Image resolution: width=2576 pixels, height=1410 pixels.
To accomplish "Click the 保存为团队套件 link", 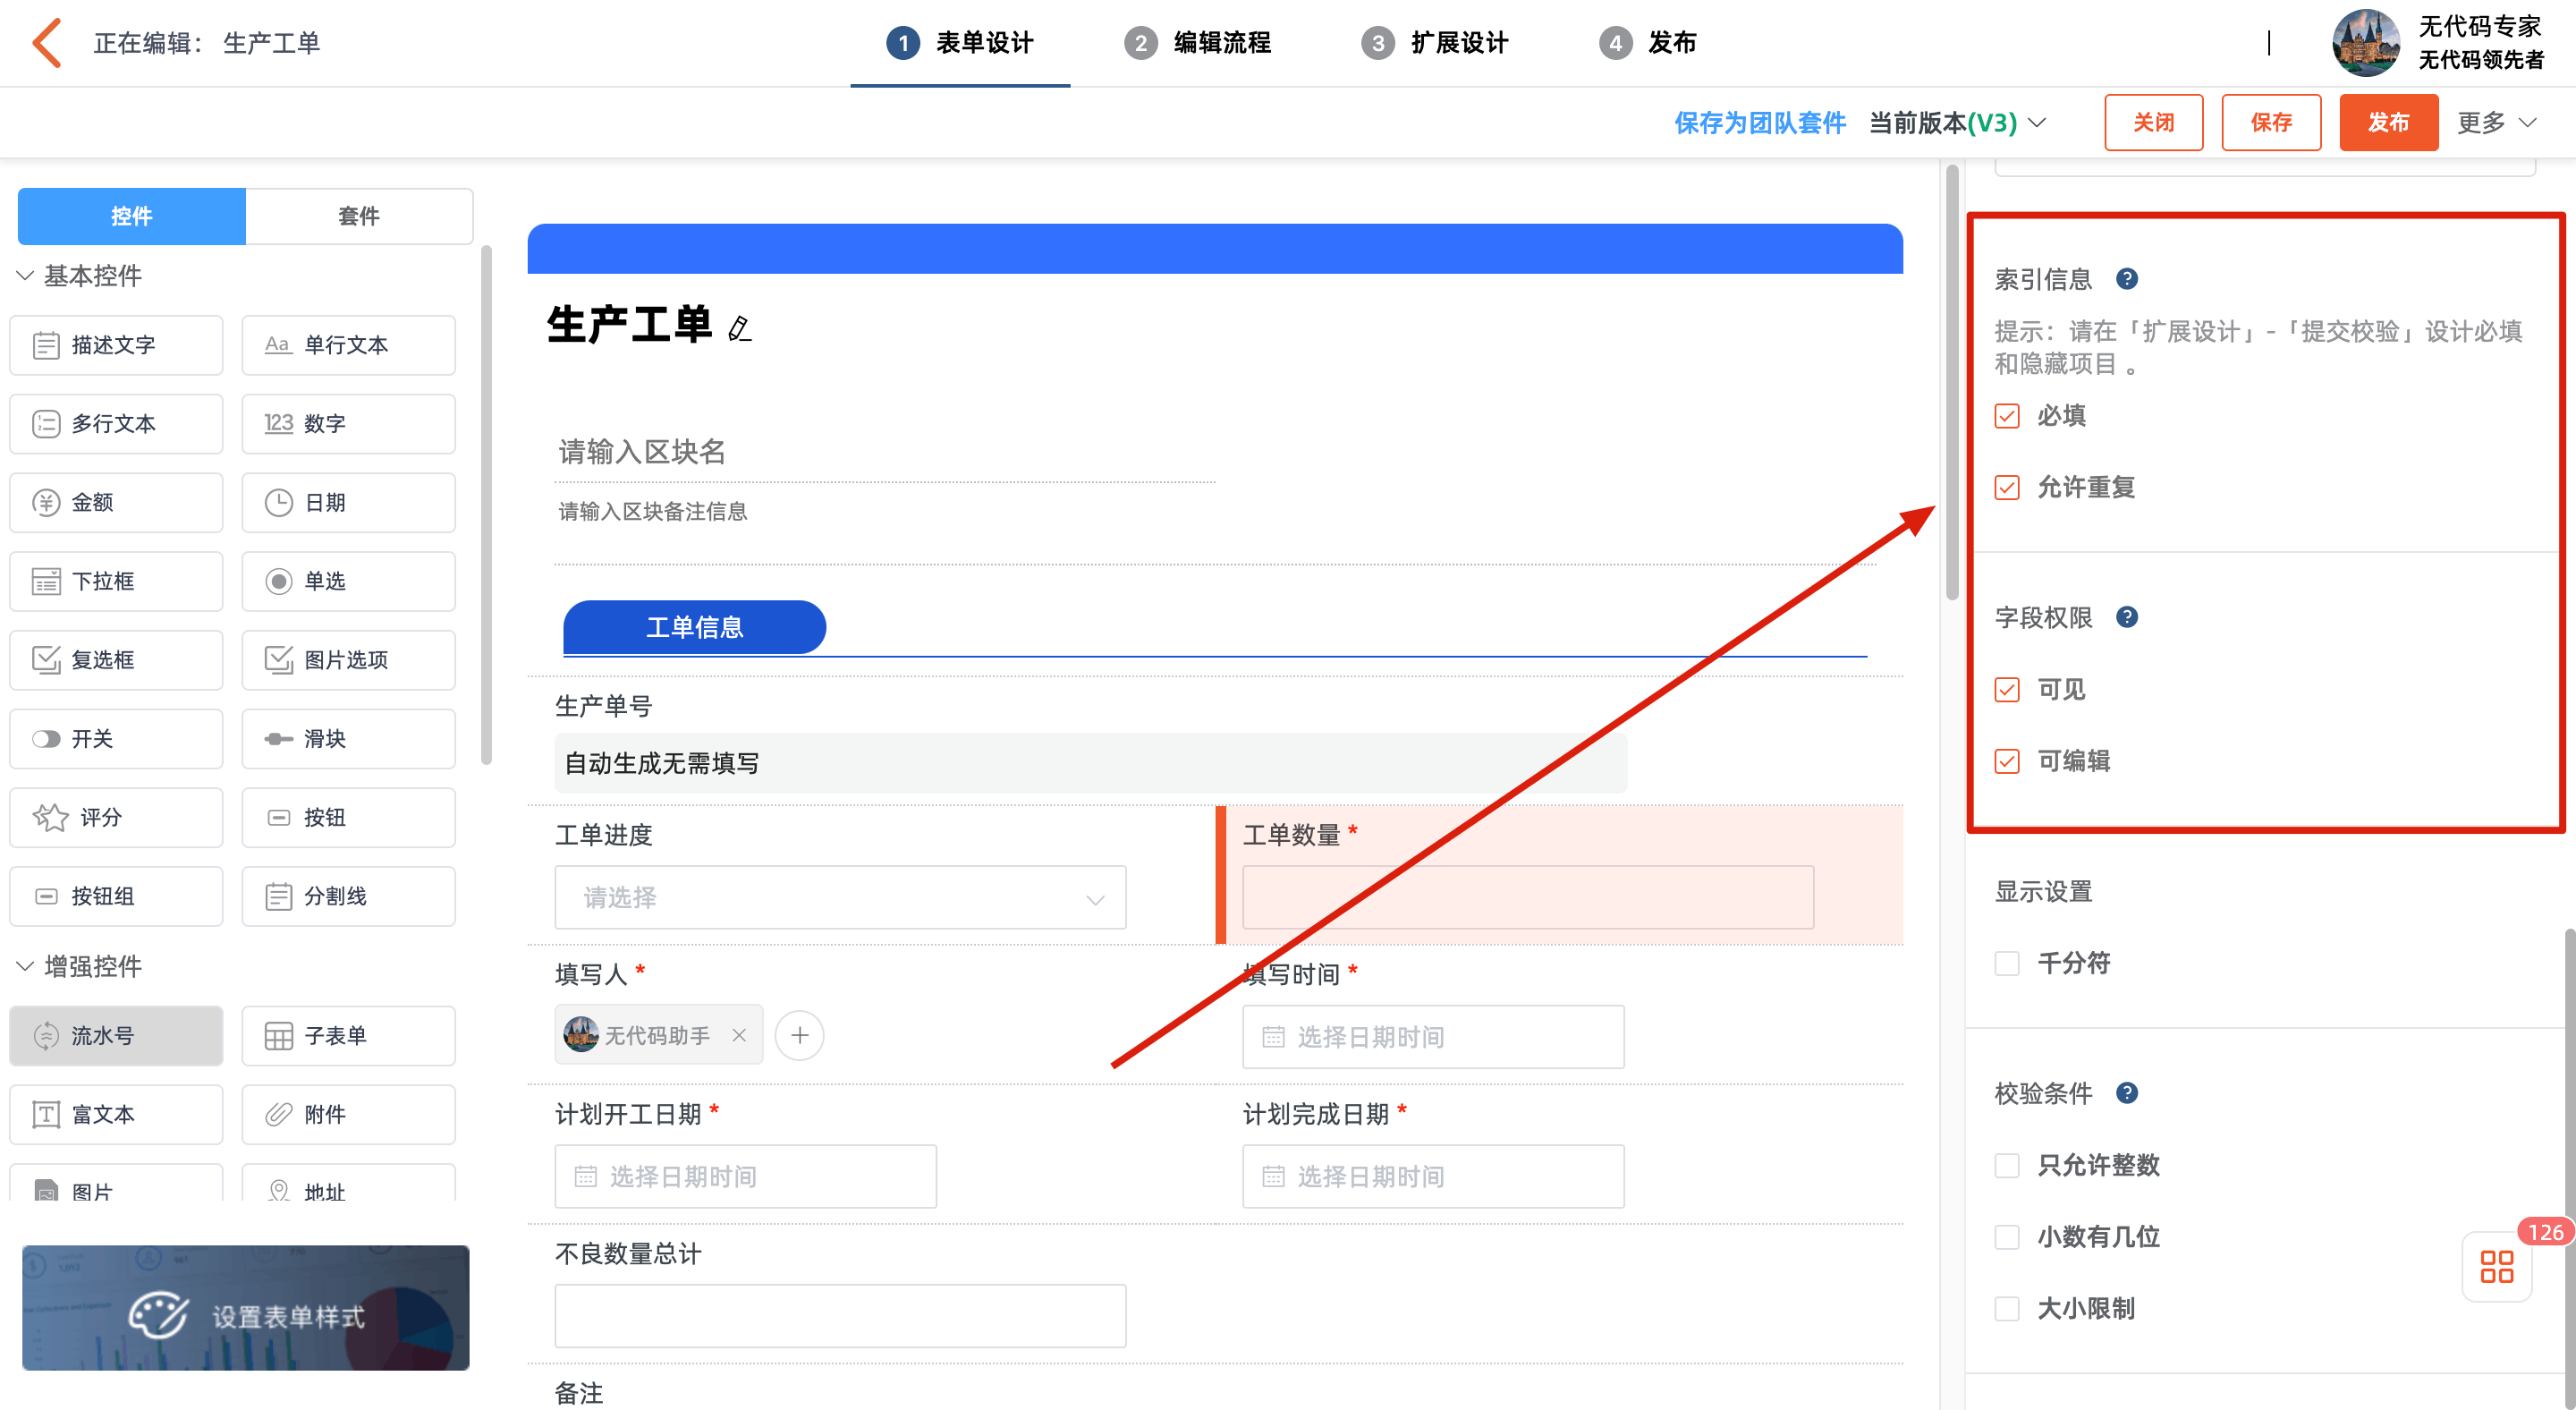I will coord(1759,122).
